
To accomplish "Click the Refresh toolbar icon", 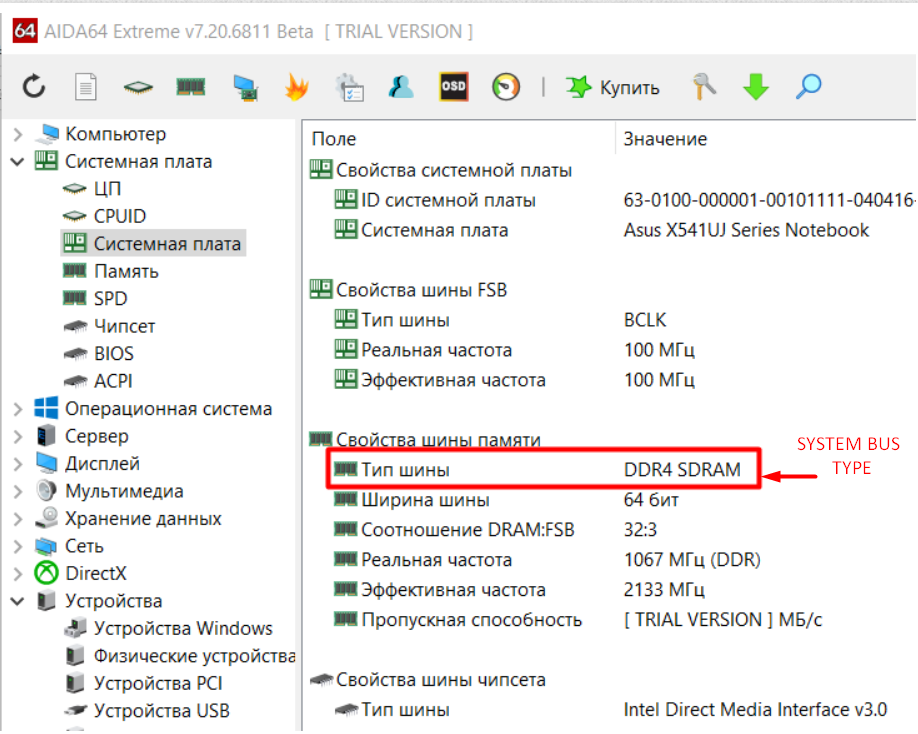I will click(34, 87).
